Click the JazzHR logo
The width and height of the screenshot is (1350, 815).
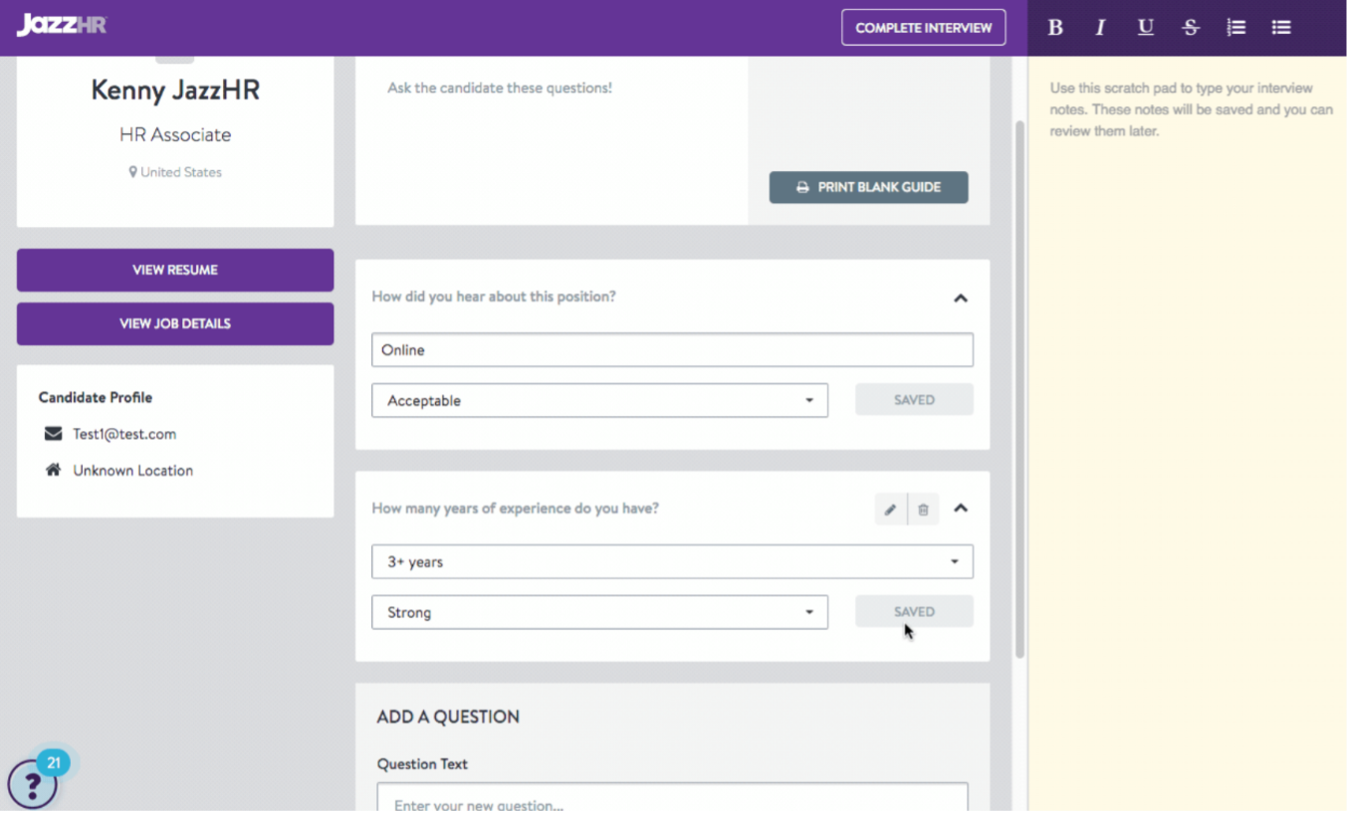tap(61, 25)
